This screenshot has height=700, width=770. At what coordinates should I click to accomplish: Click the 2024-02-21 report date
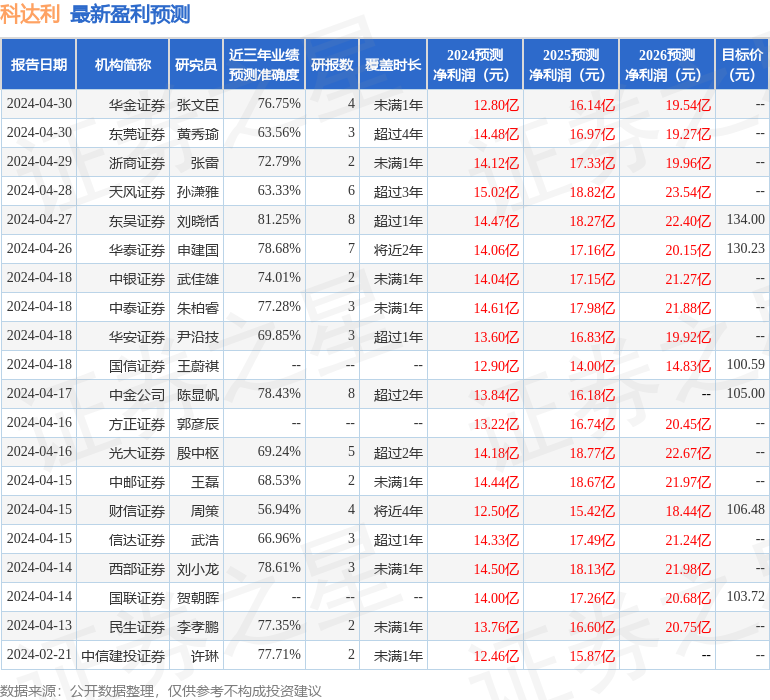pos(39,654)
